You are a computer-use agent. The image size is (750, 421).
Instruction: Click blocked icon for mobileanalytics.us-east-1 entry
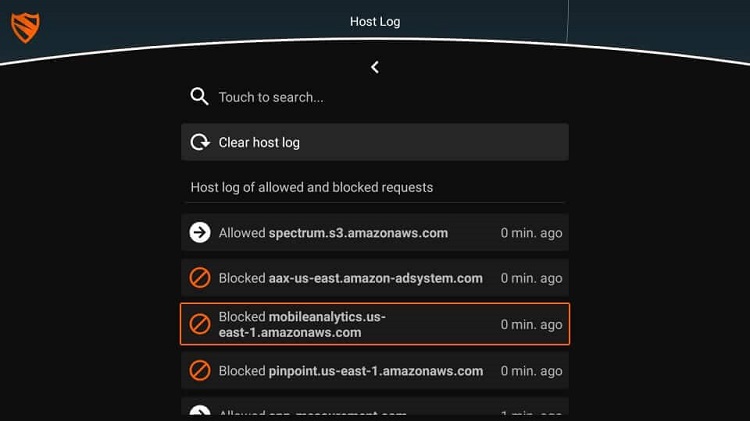[x=199, y=324]
